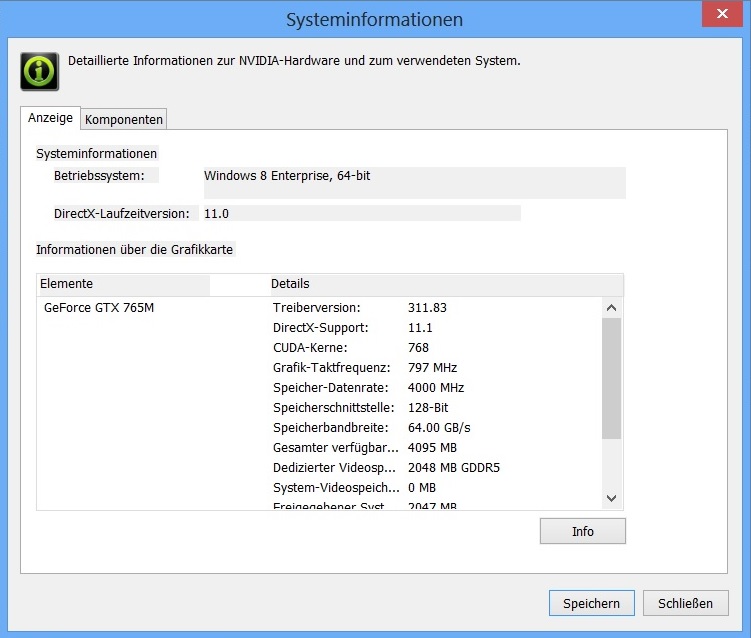Click the green NVIDIA info icon

pyautogui.click(x=38, y=71)
